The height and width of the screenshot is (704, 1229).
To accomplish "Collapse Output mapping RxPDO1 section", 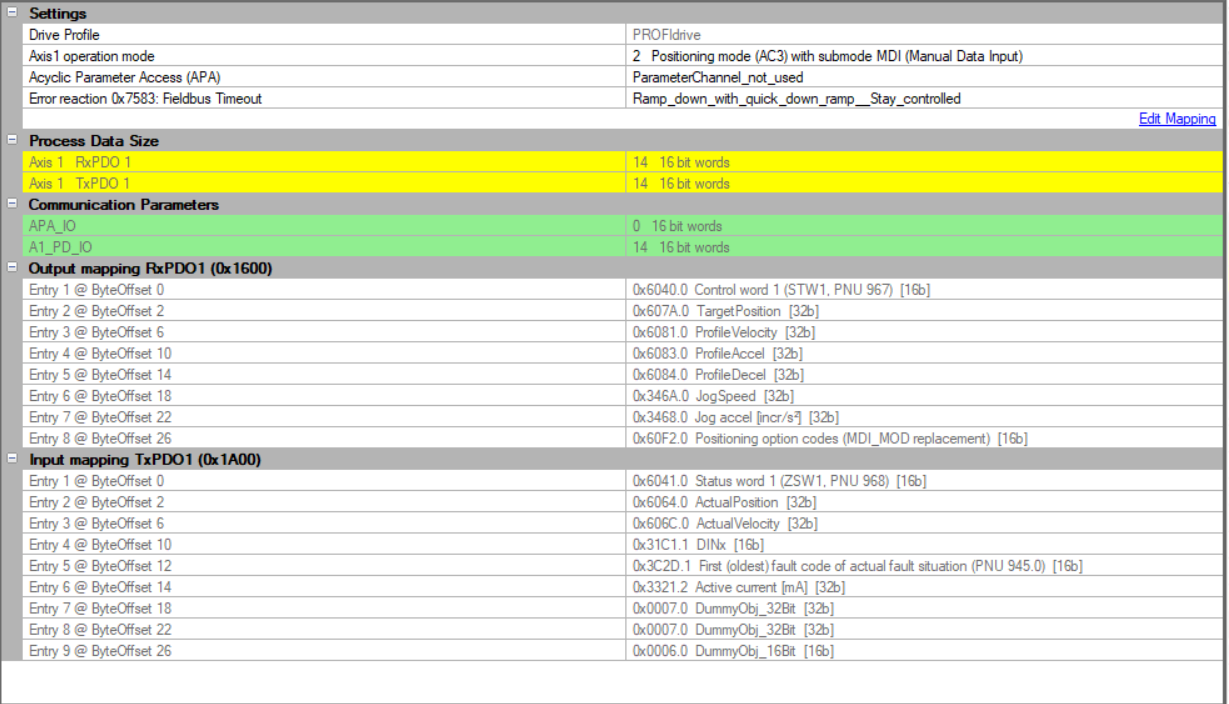I will point(11,268).
